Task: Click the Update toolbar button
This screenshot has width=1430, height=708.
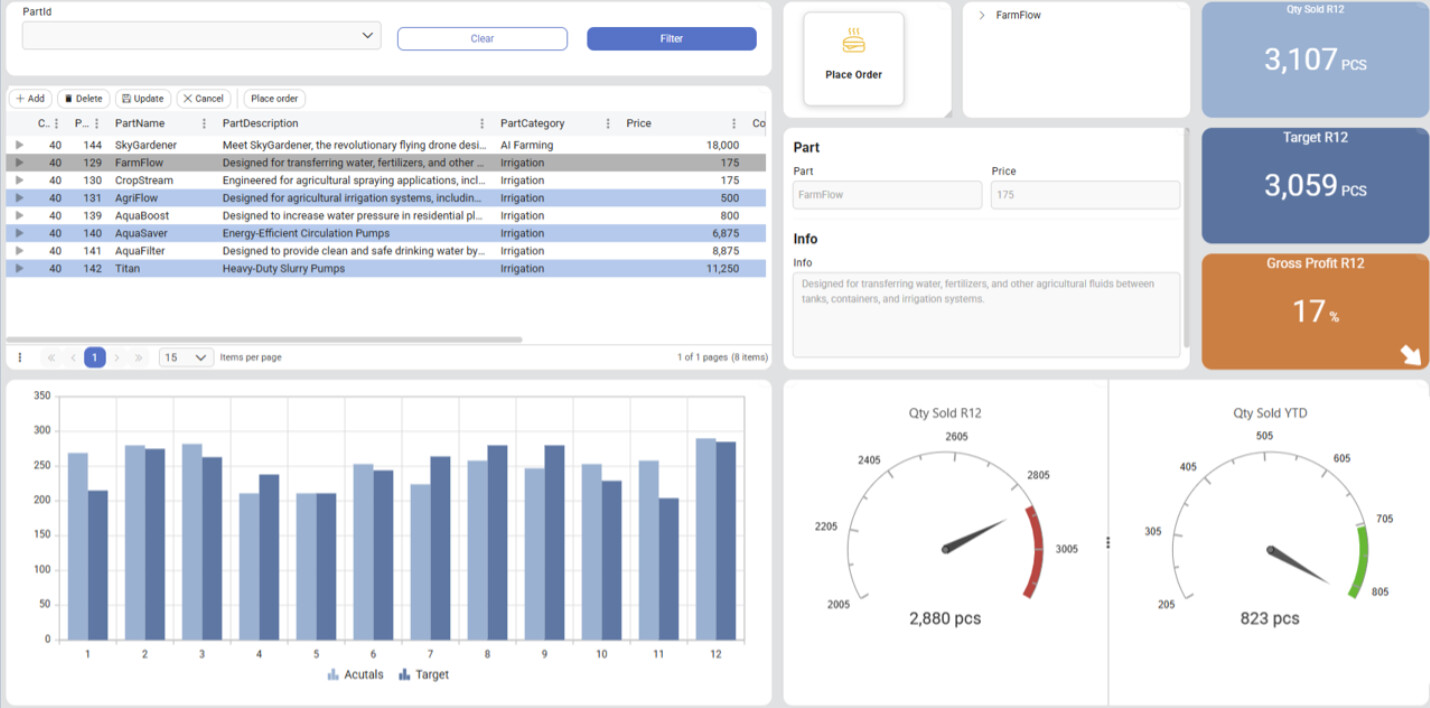Action: point(143,99)
